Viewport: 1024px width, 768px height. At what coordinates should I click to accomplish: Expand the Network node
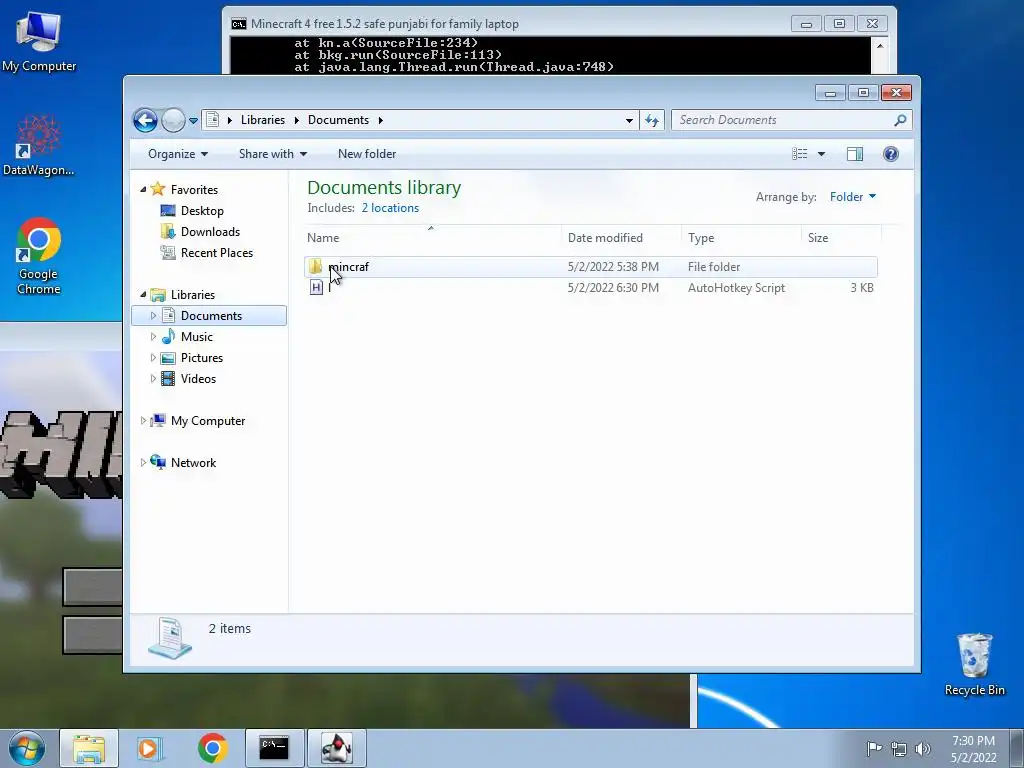click(x=143, y=462)
